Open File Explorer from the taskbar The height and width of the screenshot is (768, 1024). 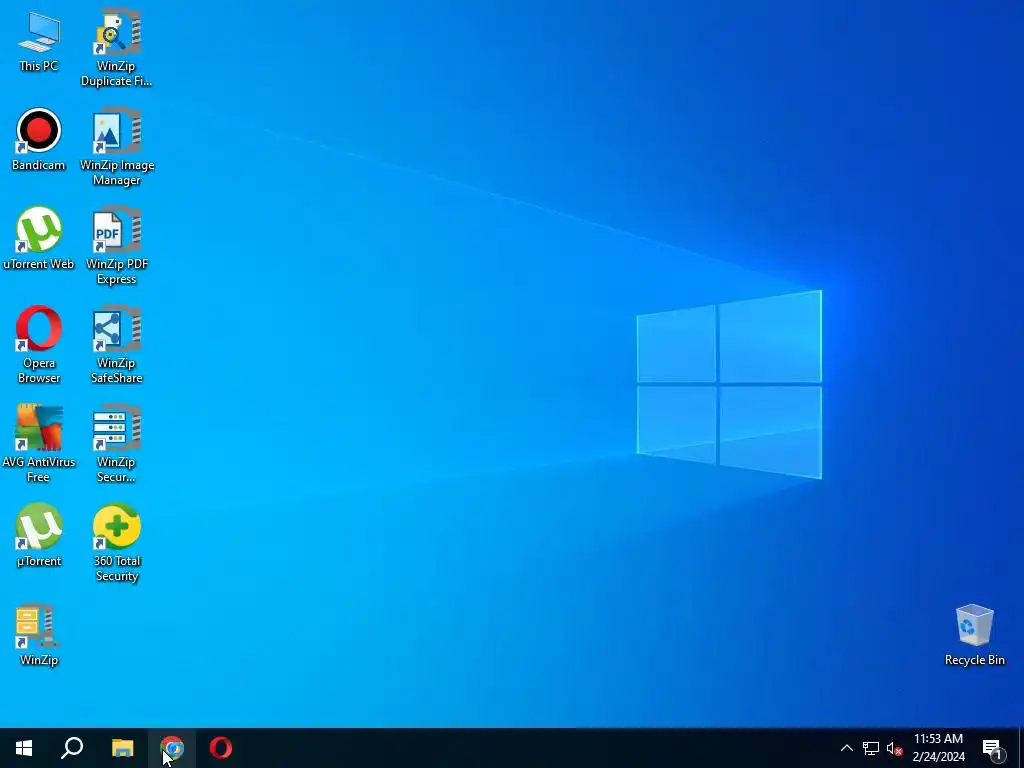(x=122, y=748)
